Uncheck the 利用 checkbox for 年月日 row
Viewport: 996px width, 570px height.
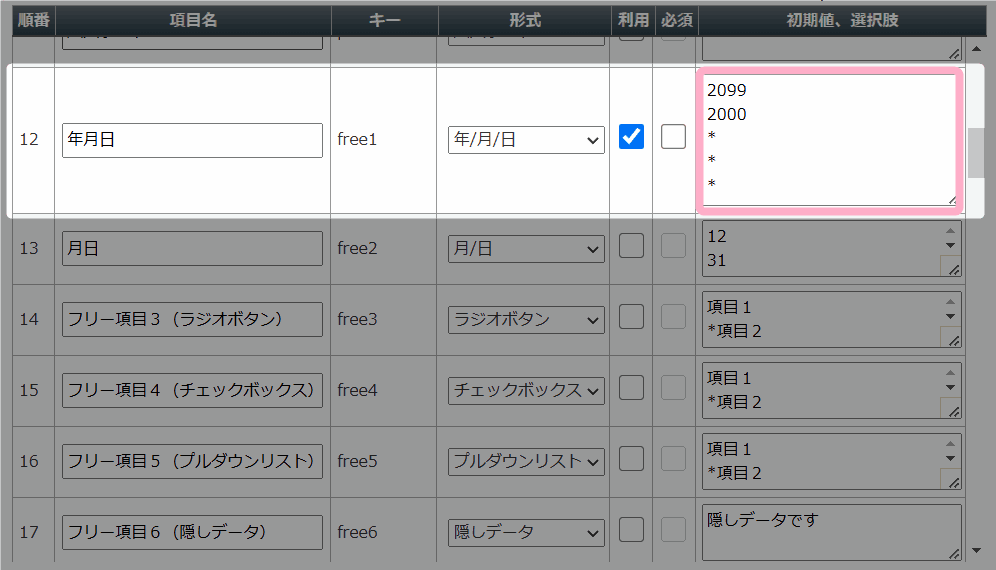point(631,137)
